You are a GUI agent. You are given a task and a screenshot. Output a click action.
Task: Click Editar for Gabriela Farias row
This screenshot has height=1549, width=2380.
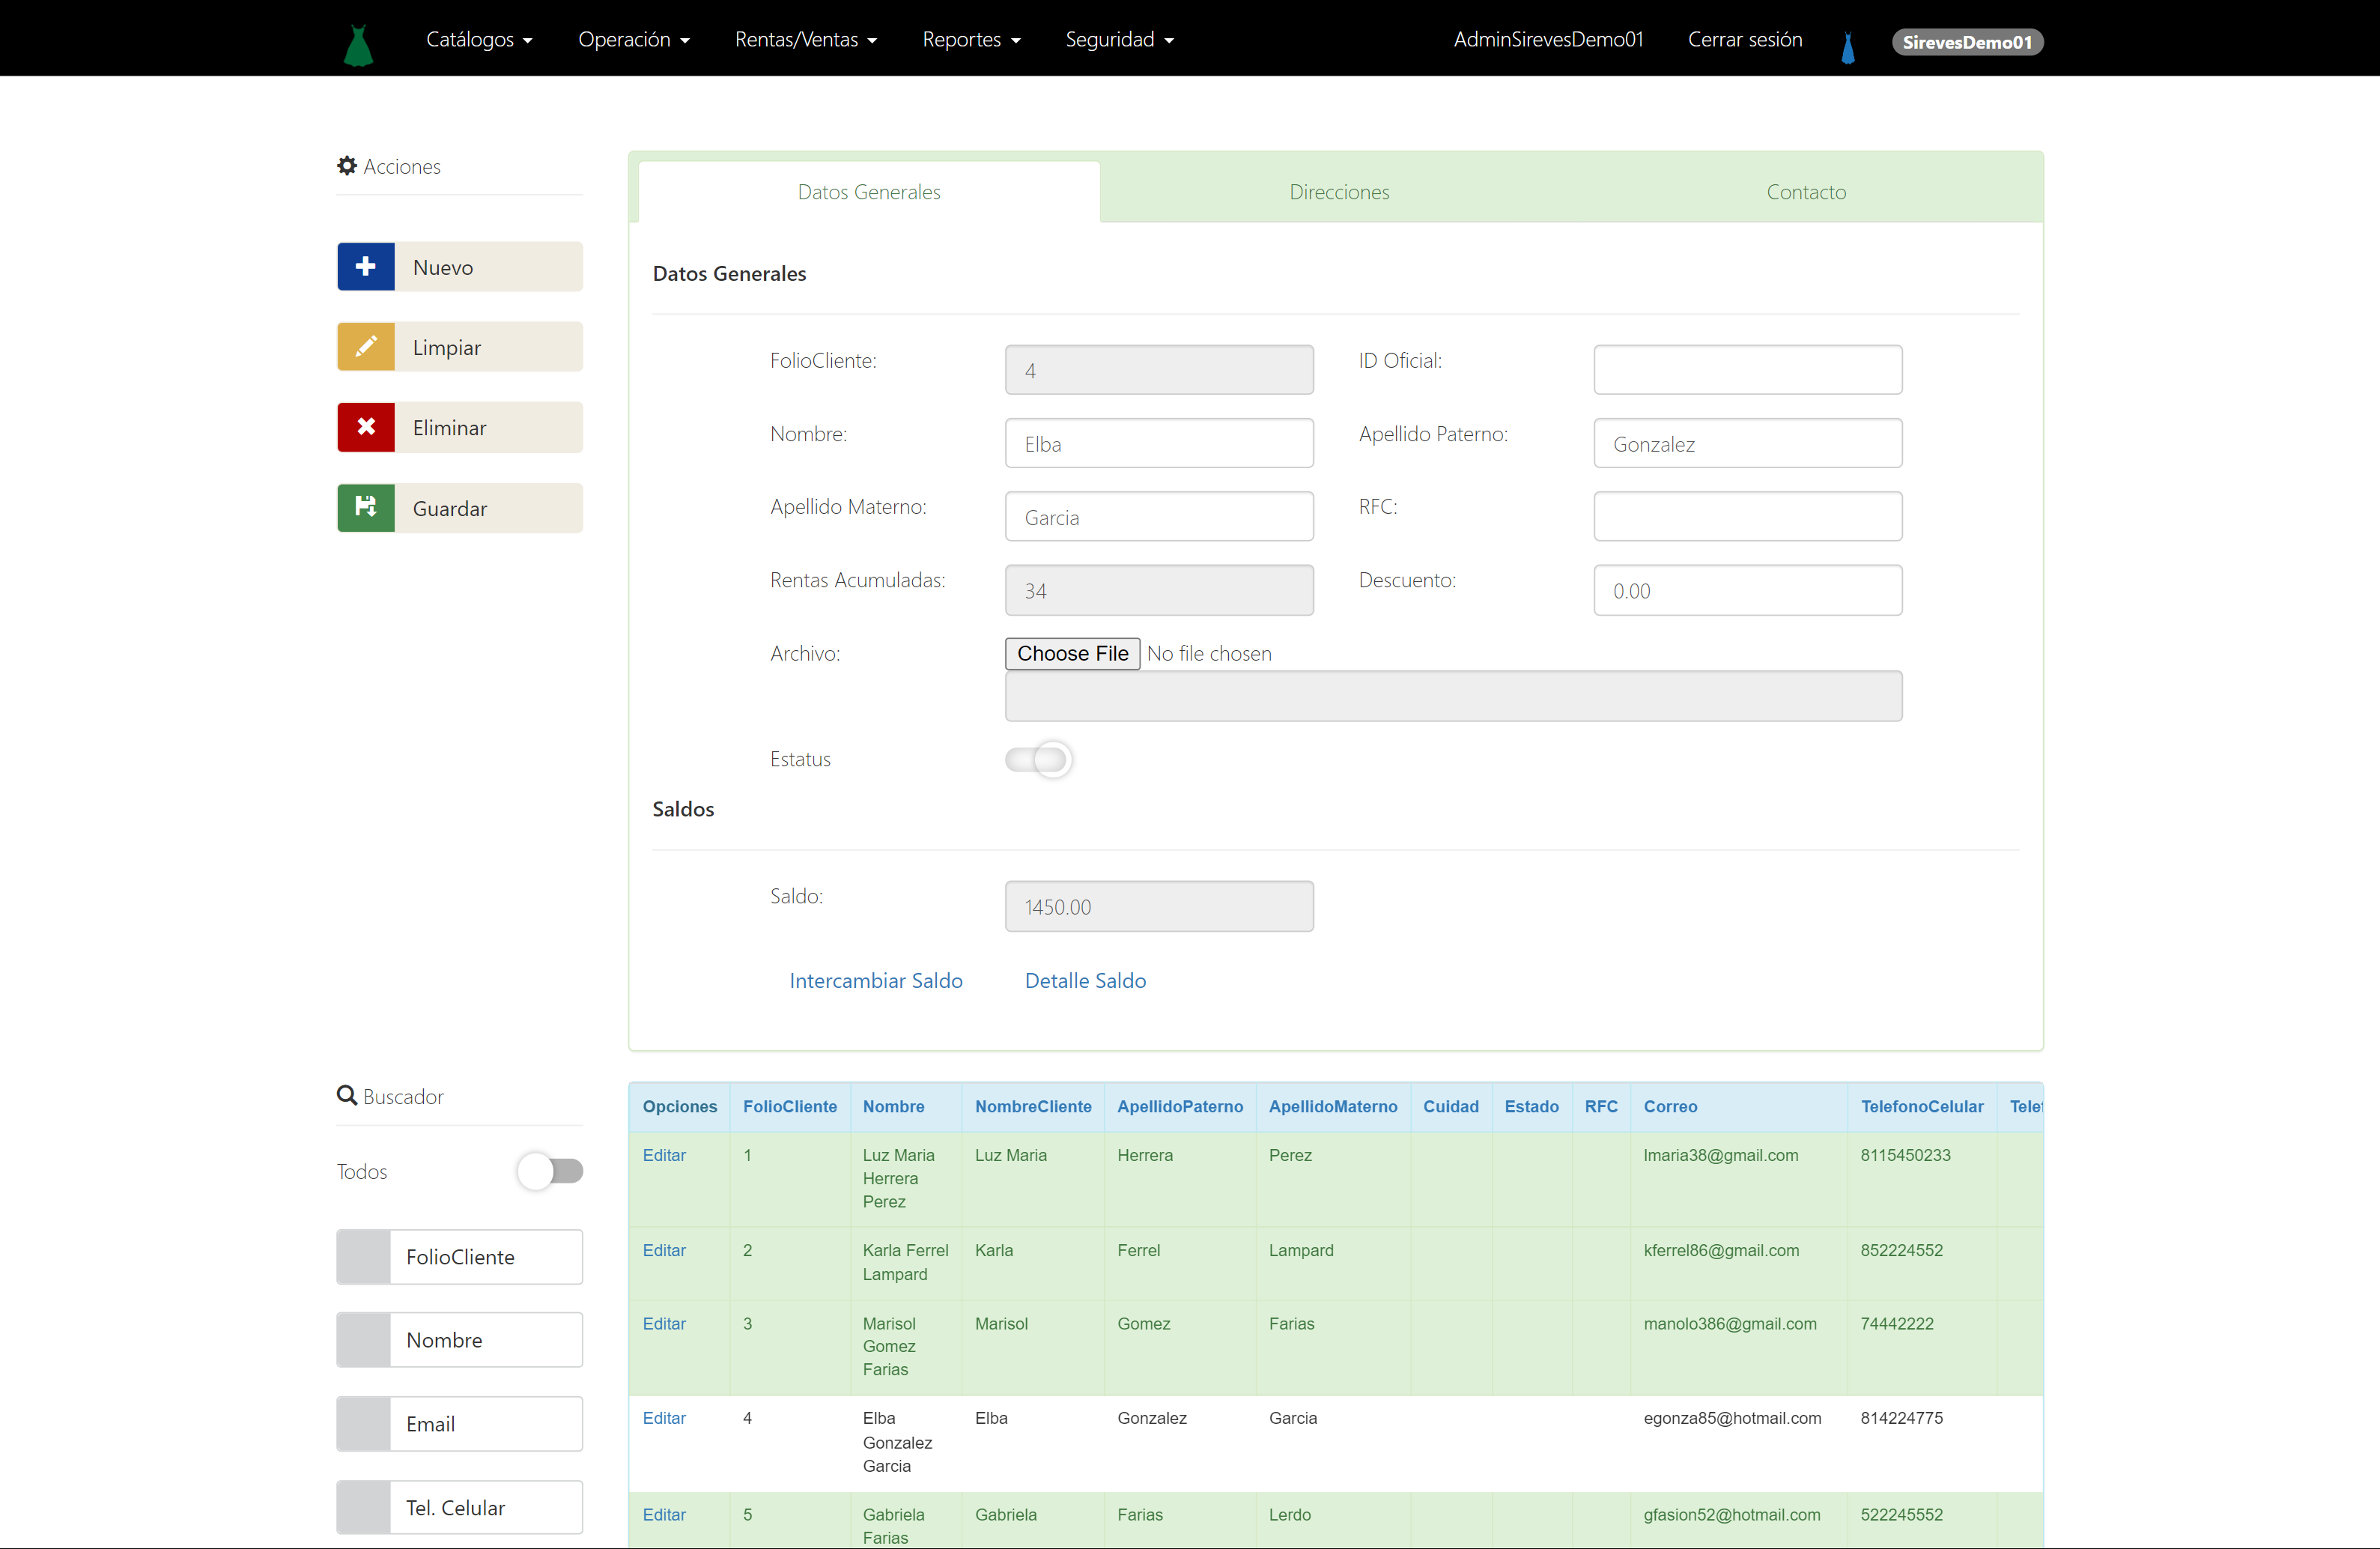pos(664,1514)
